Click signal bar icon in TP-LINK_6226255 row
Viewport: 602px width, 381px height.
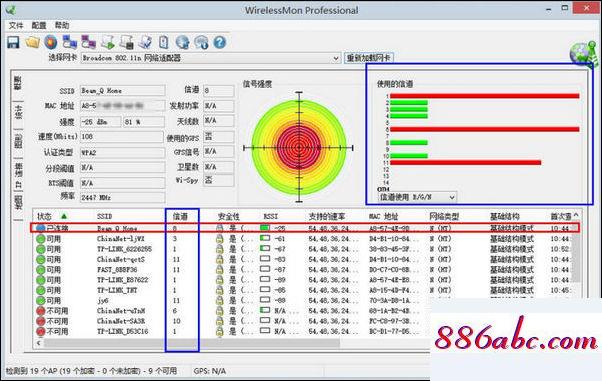tap(265, 249)
